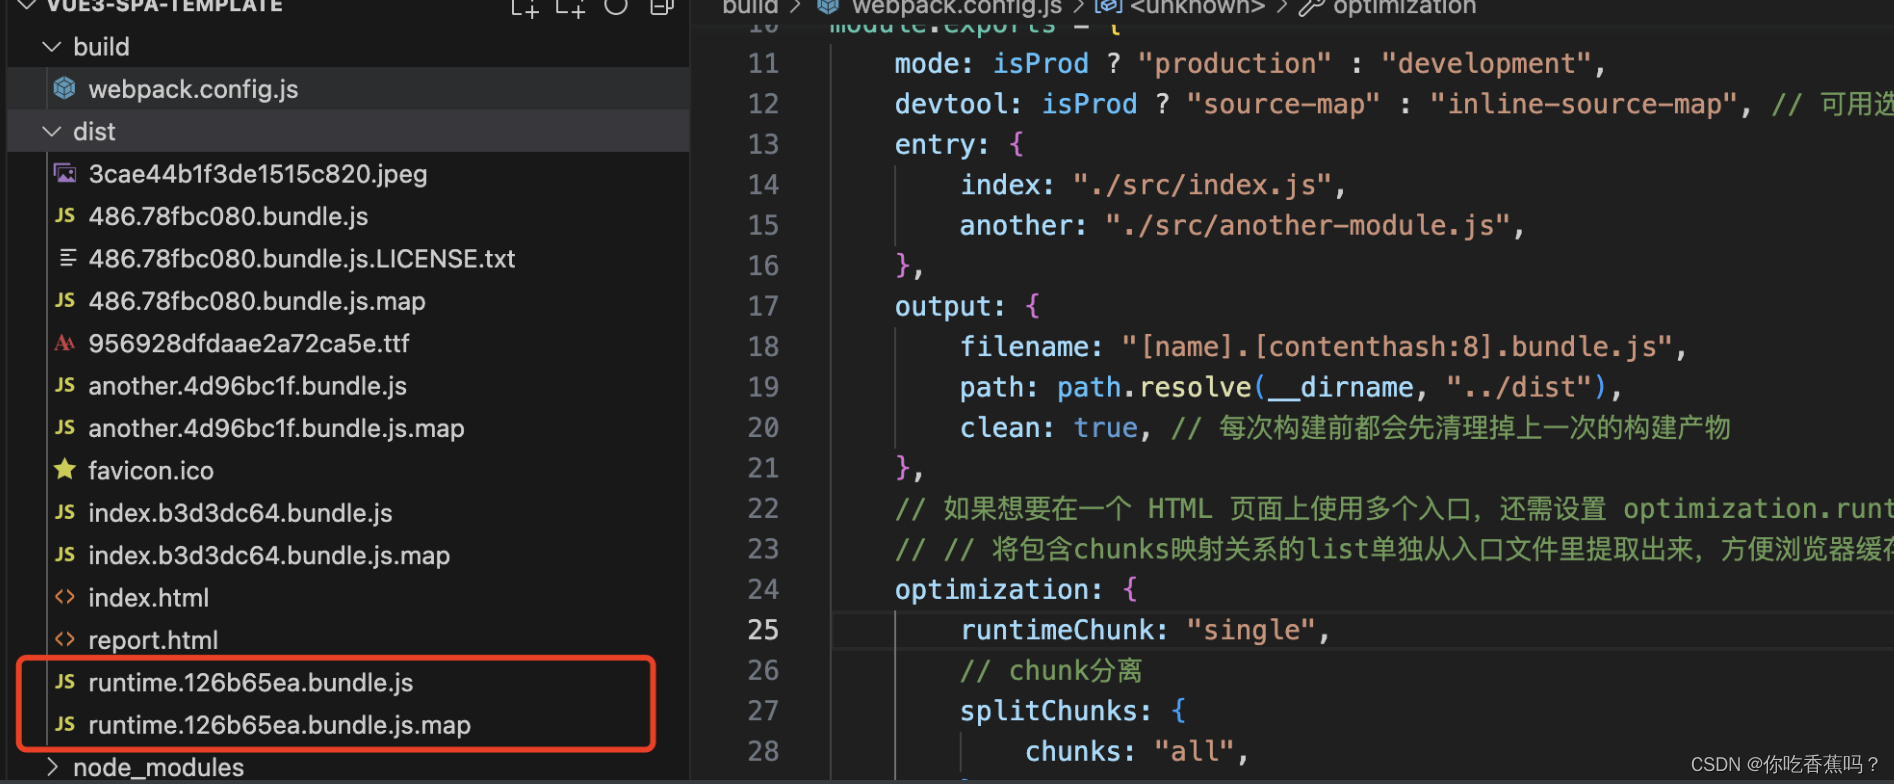Click the JS icon of 486.78fbc080.bundle.js
The width and height of the screenshot is (1894, 784).
(65, 216)
